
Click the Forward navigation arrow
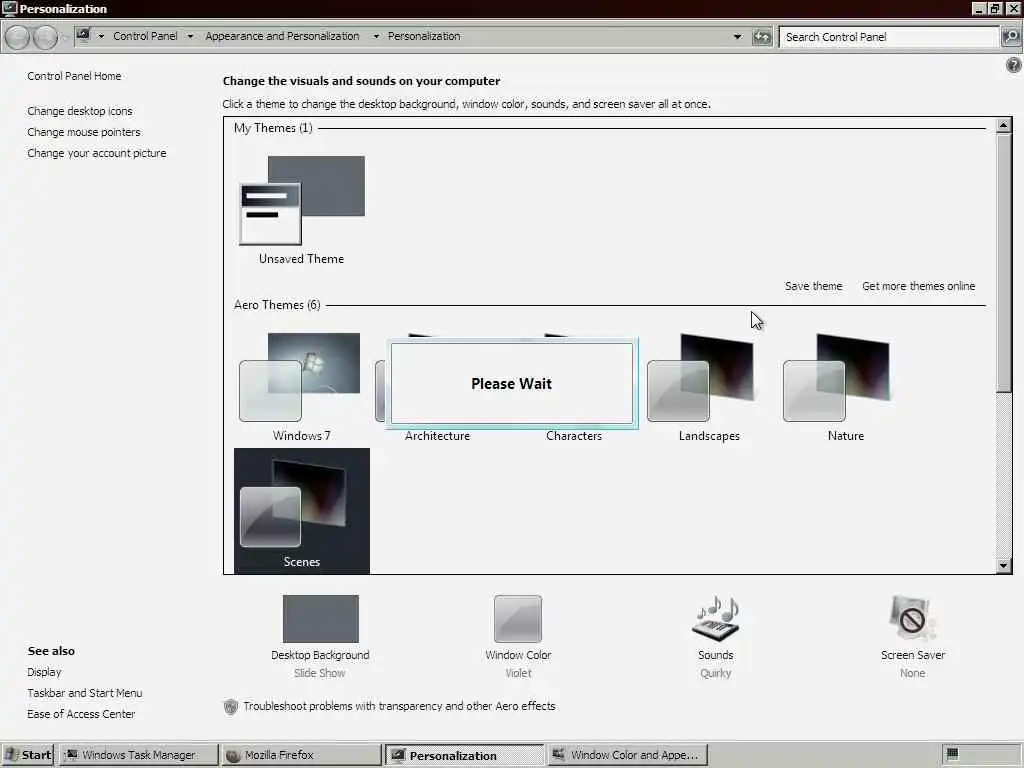click(46, 37)
